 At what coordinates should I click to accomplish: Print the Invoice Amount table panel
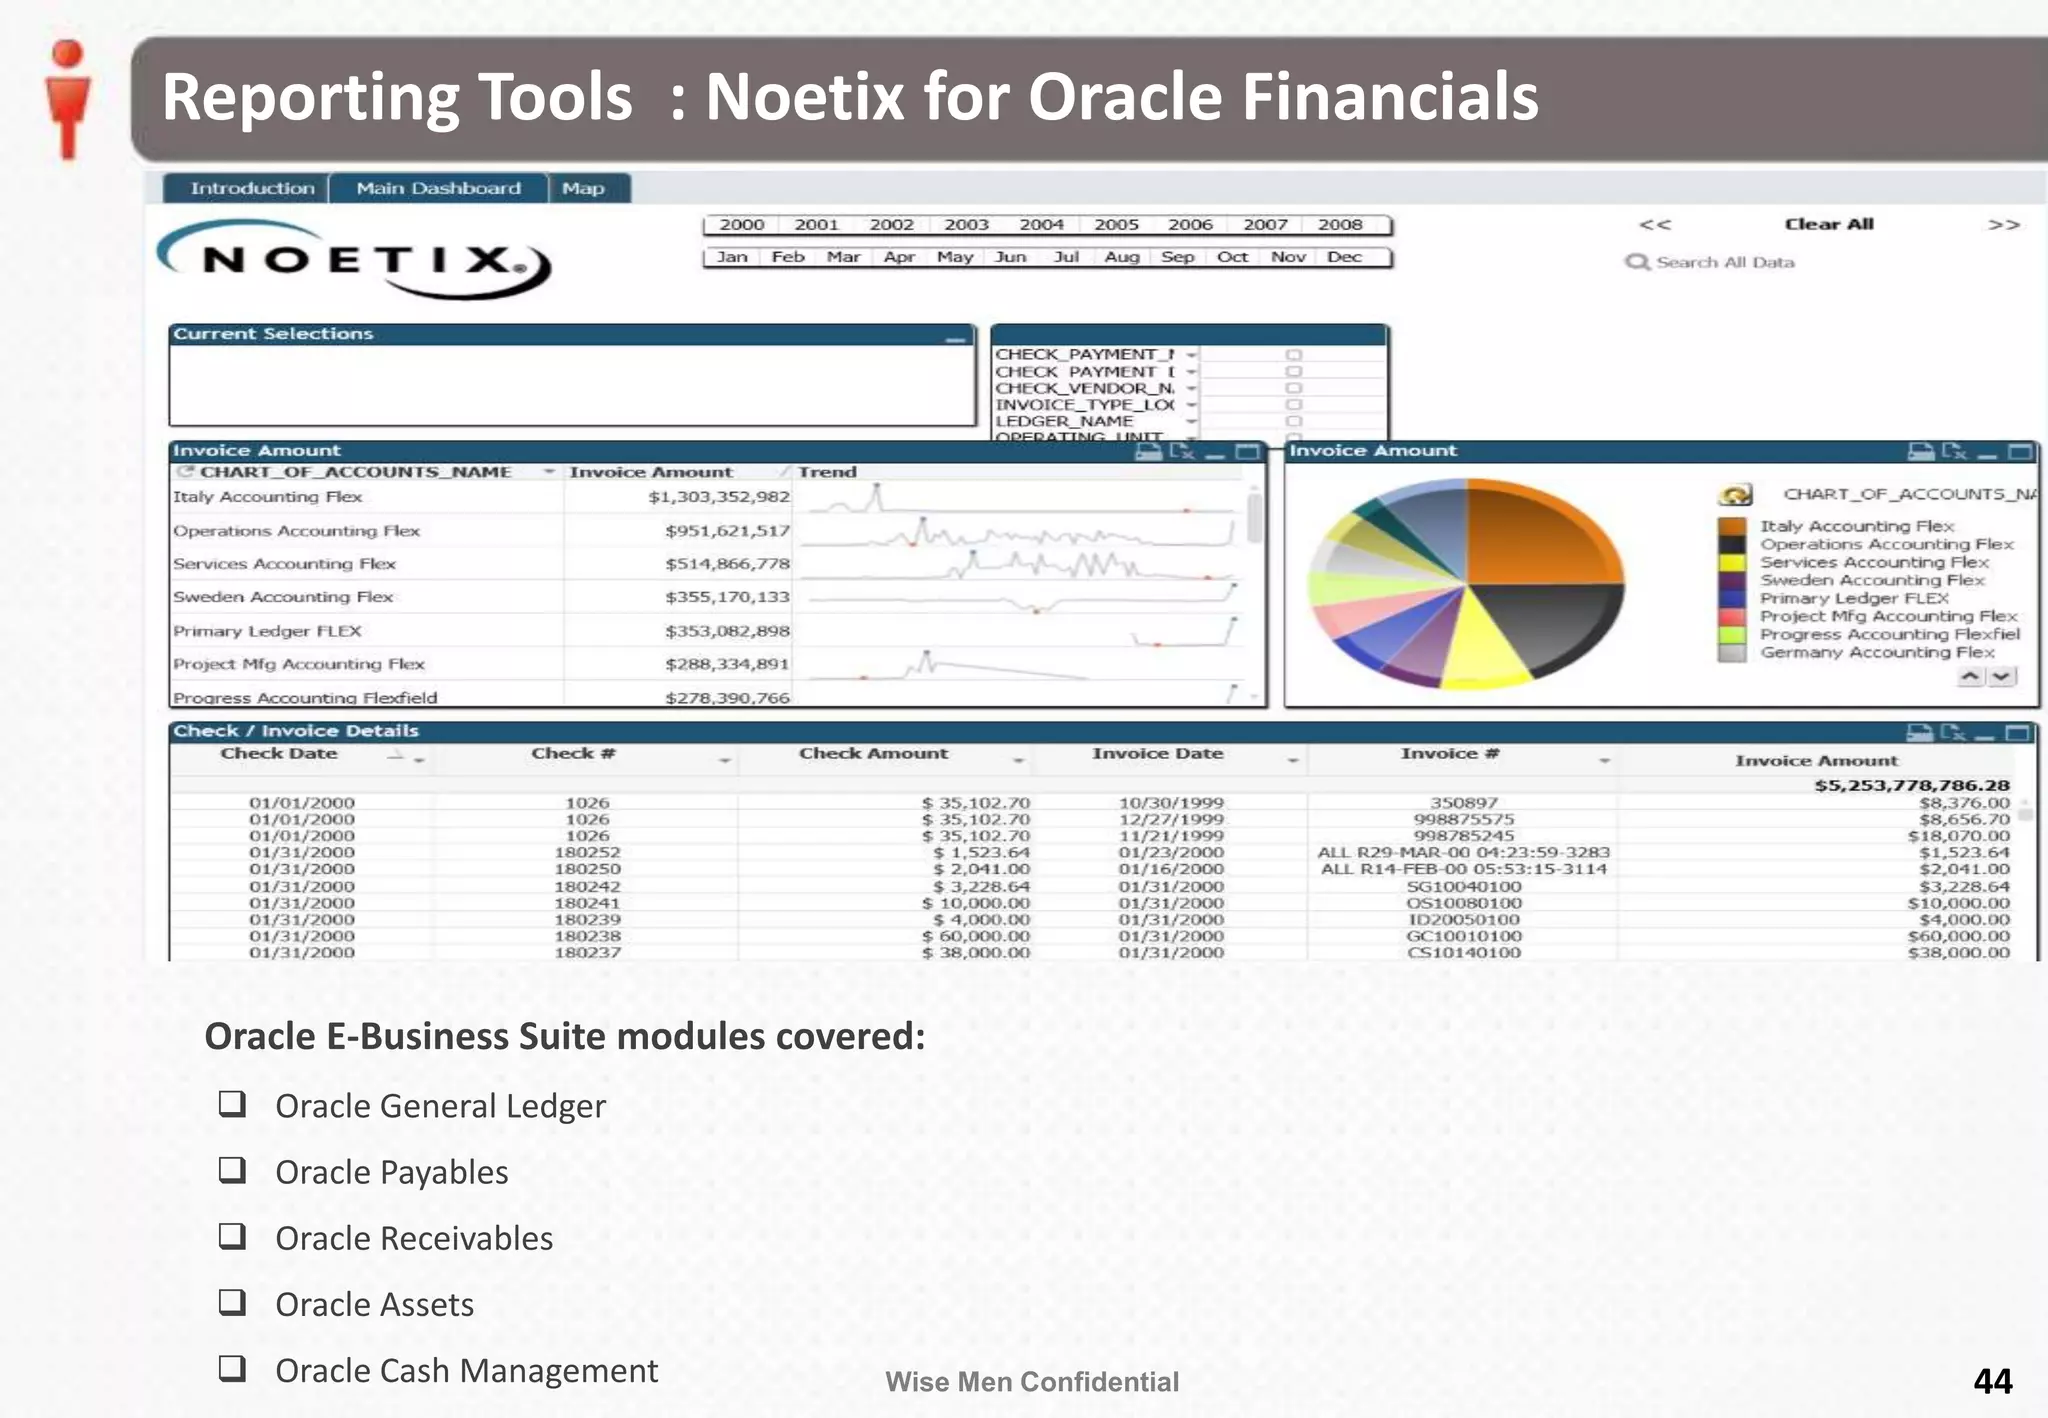[1149, 452]
